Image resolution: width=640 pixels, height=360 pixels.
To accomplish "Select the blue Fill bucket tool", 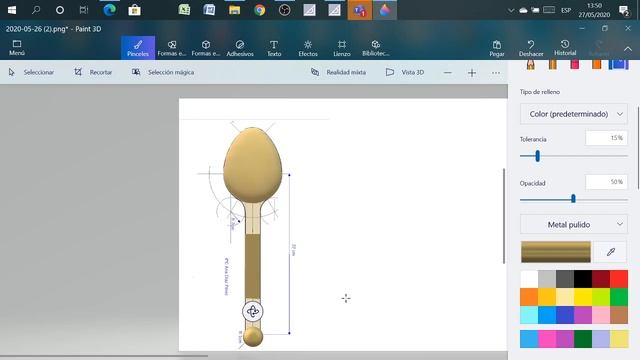I will (618, 64).
